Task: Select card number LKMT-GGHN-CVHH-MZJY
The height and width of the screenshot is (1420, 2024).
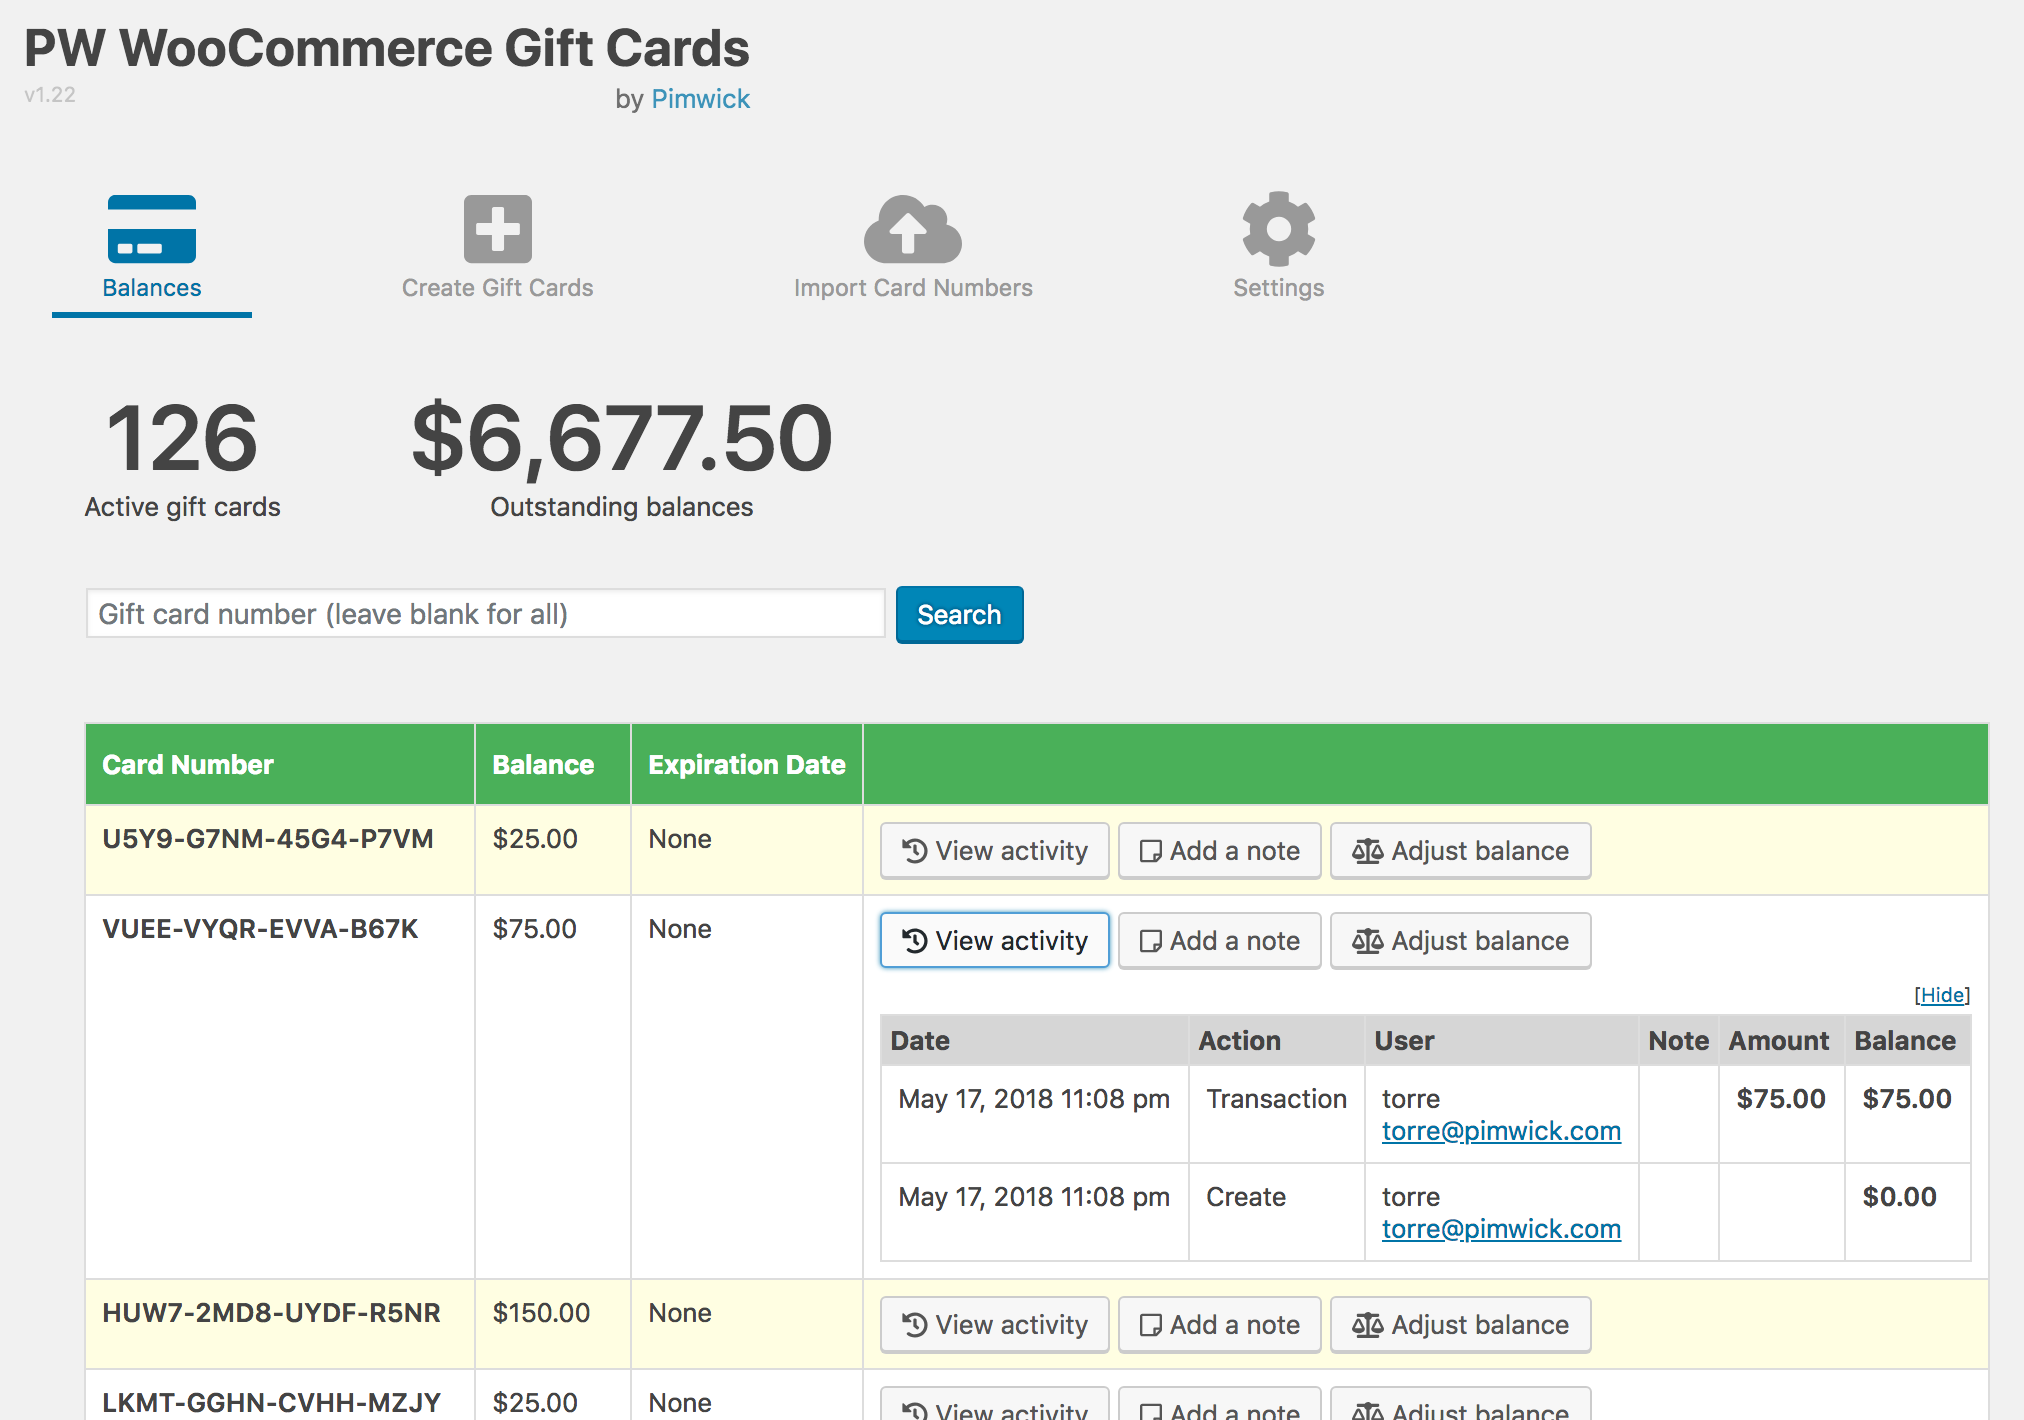Action: tap(271, 1403)
